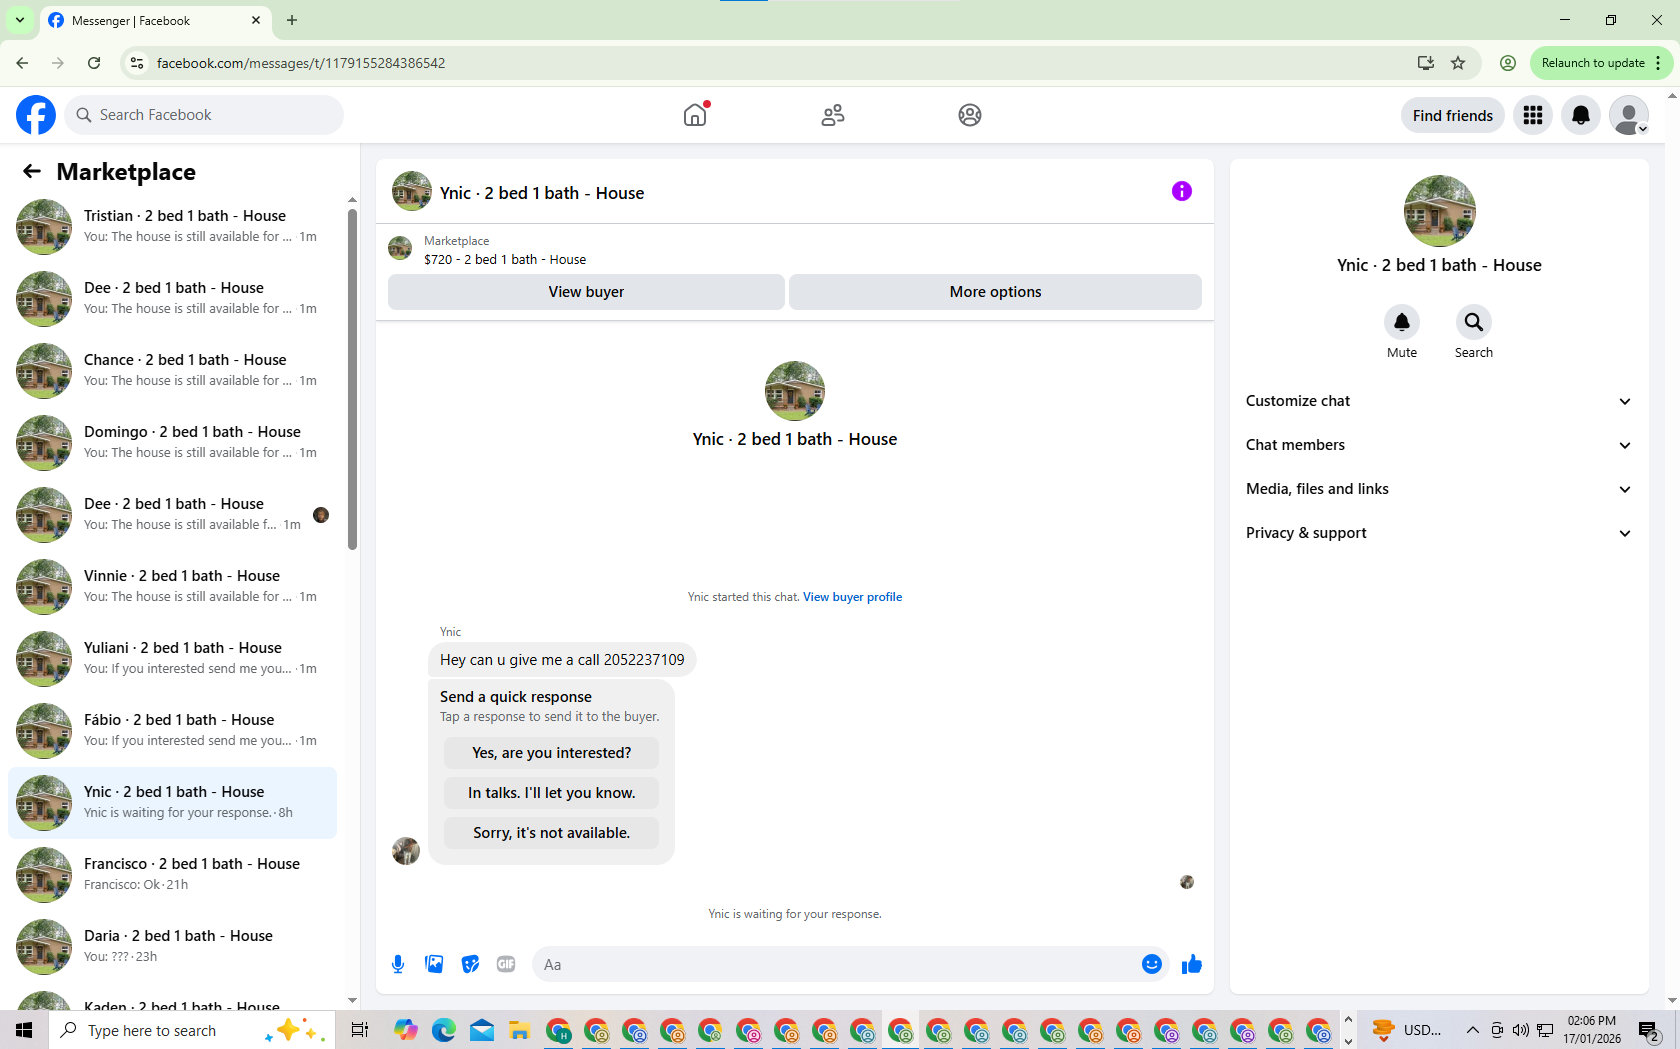Screen dimensions: 1680x1049
Task: Open the emoji picker smiley
Action: pos(1152,964)
